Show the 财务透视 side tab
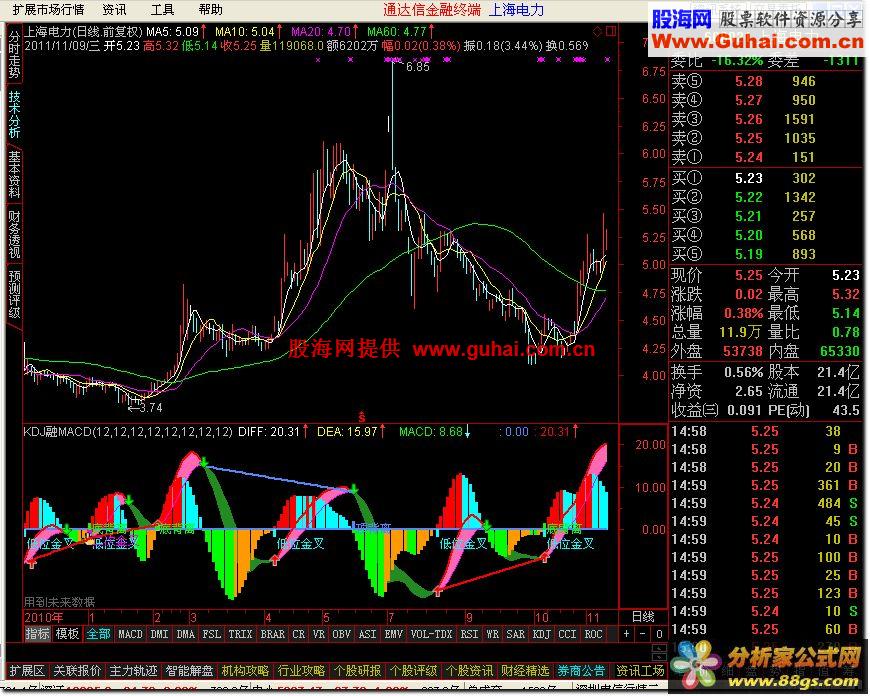This screenshot has width=870, height=696. tap(14, 235)
